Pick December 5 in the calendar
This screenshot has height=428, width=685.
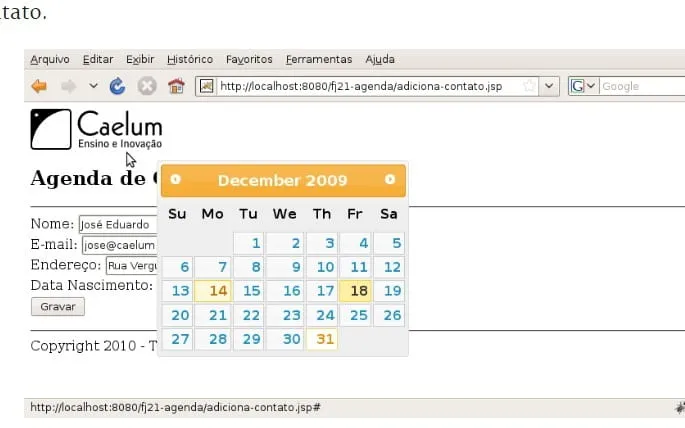389,243
